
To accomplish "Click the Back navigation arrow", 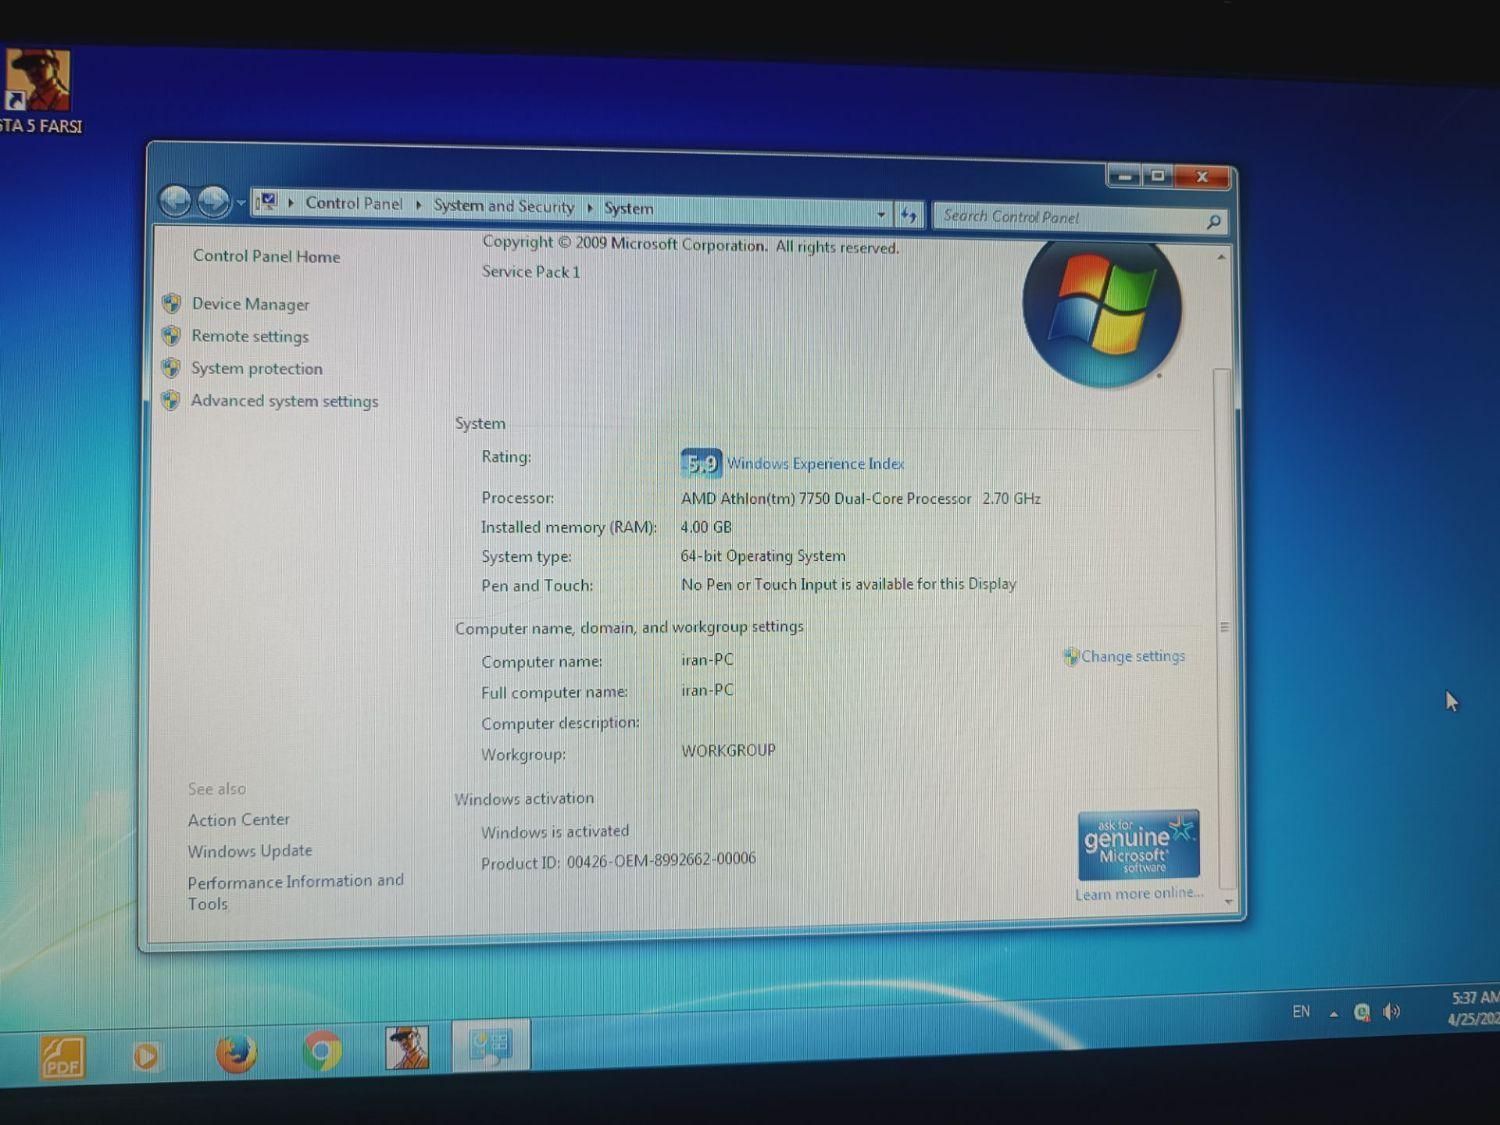I will tap(176, 202).
